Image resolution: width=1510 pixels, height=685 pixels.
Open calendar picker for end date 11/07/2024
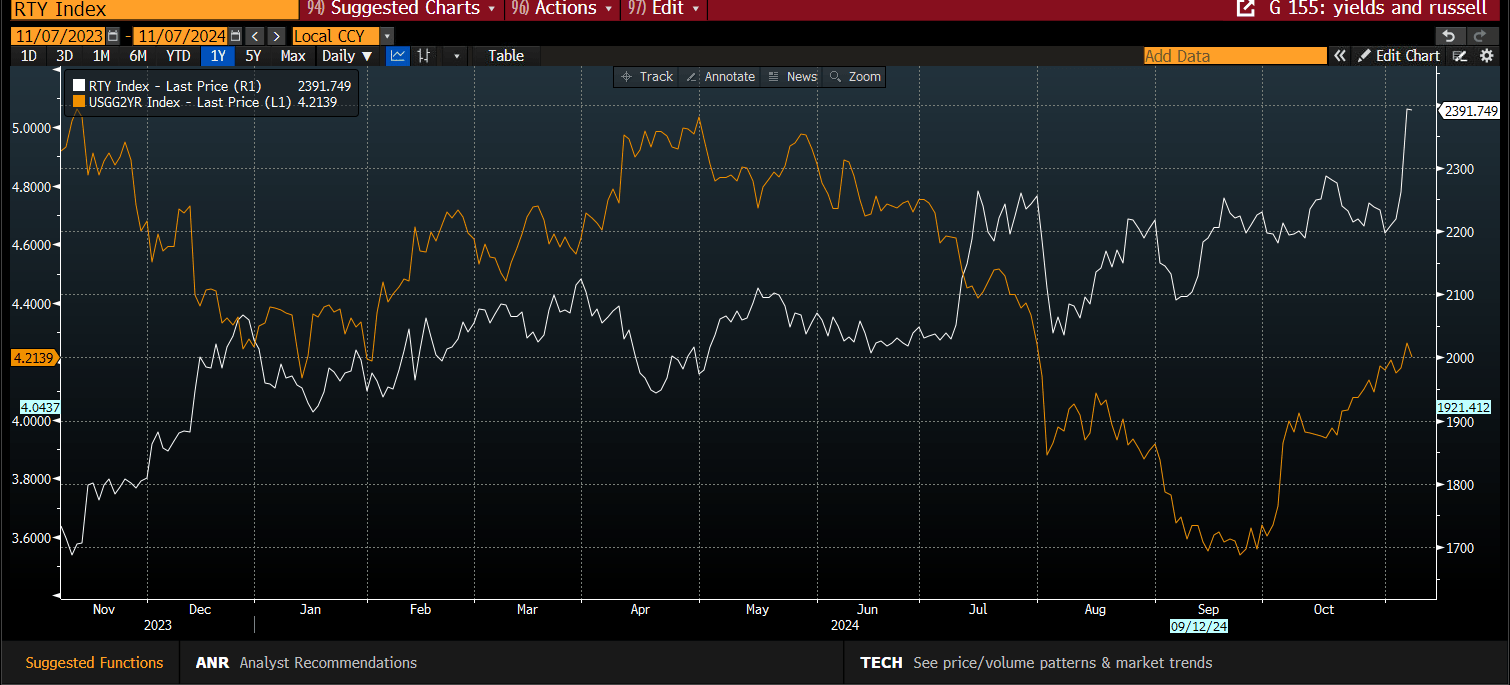pyautogui.click(x=235, y=36)
